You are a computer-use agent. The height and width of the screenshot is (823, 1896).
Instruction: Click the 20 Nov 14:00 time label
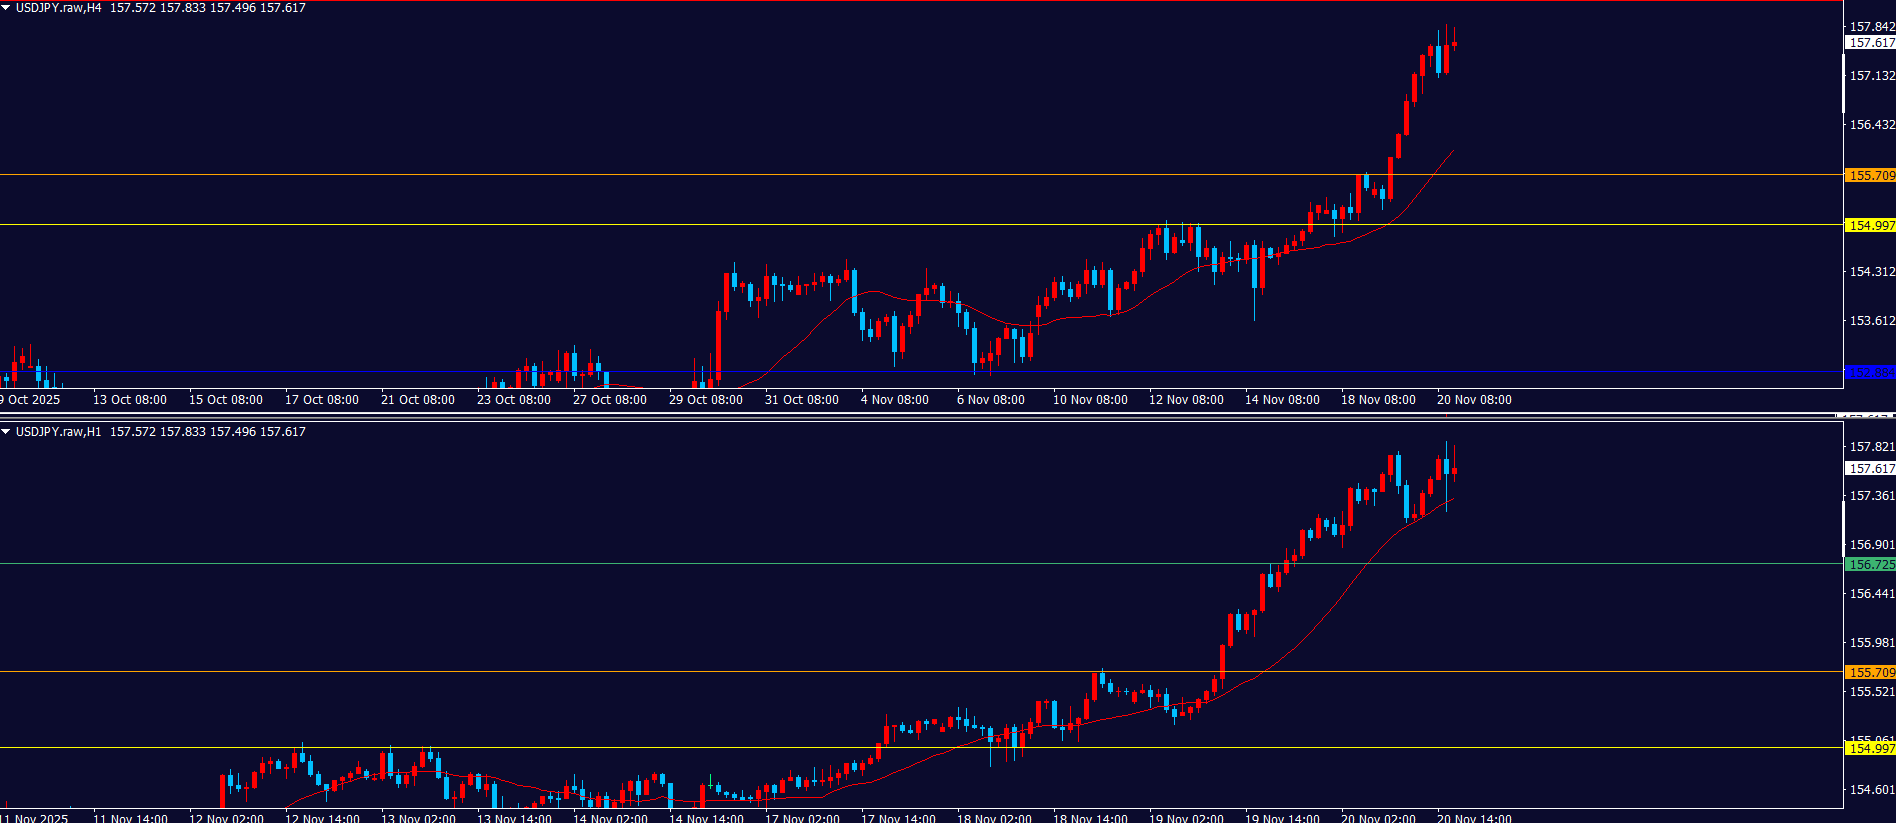pos(1474,819)
